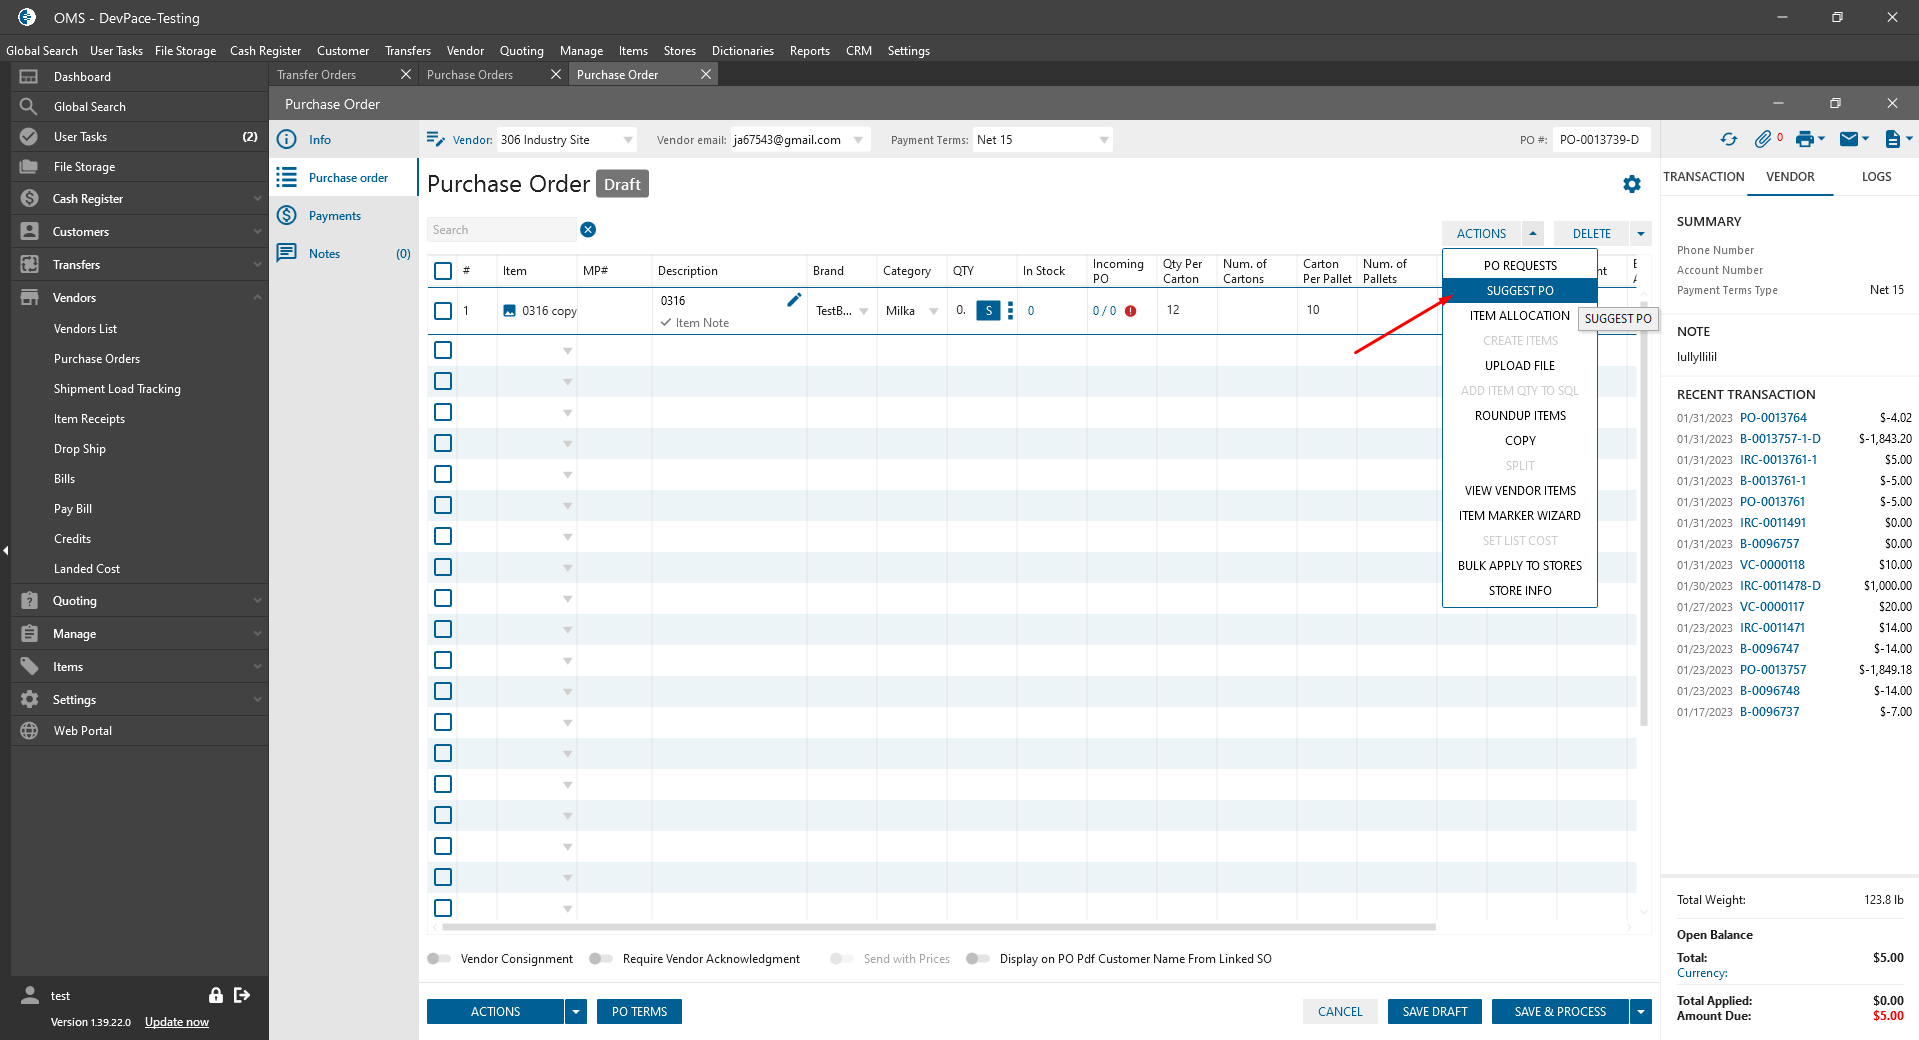Click the pencil edit icon for description

tap(794, 300)
